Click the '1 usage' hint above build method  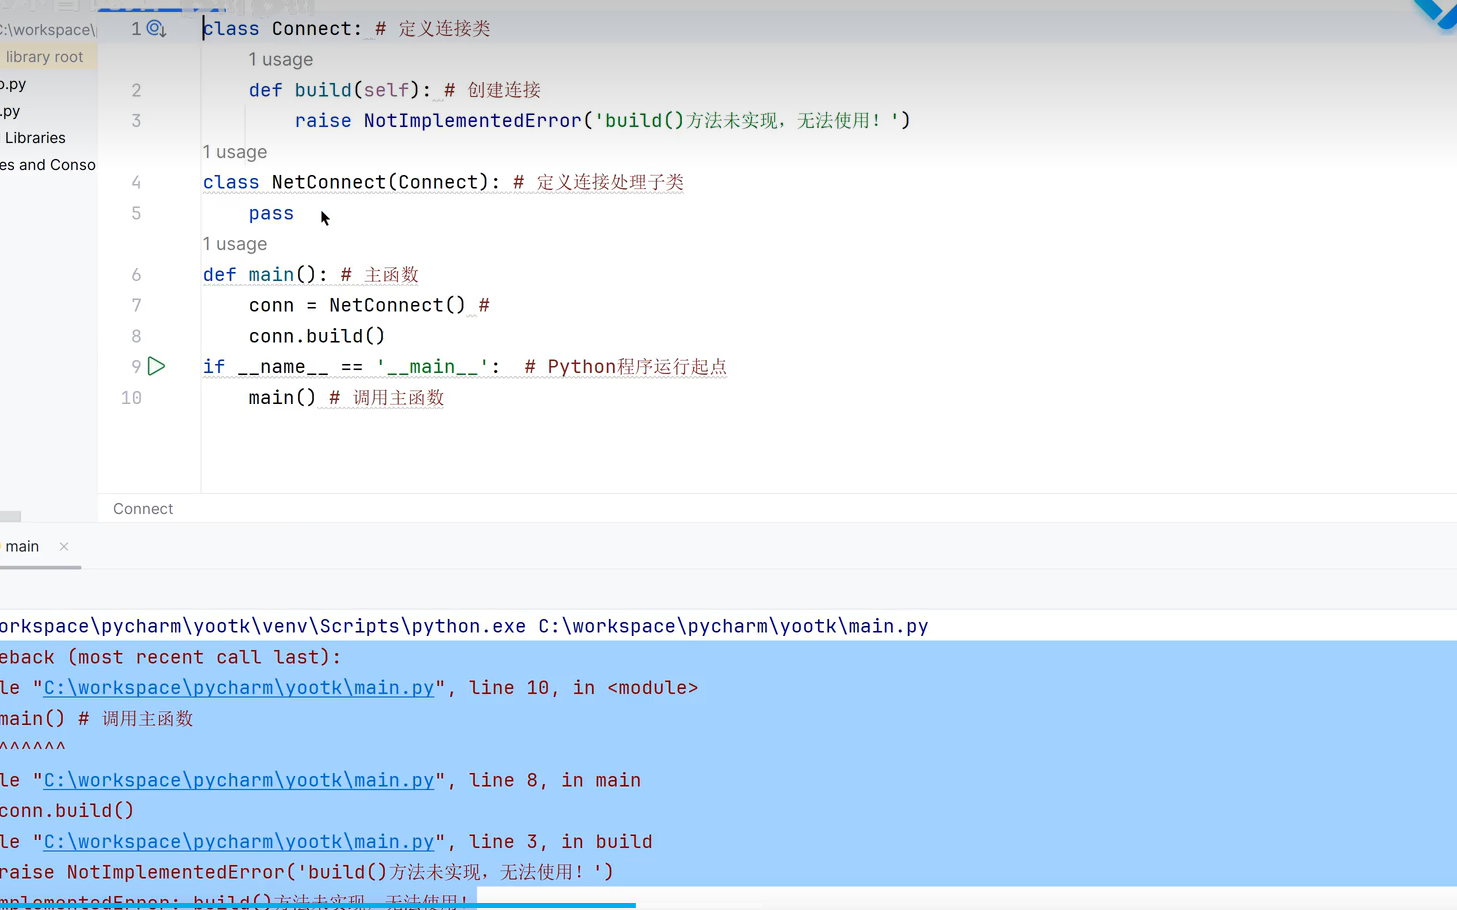click(x=281, y=59)
